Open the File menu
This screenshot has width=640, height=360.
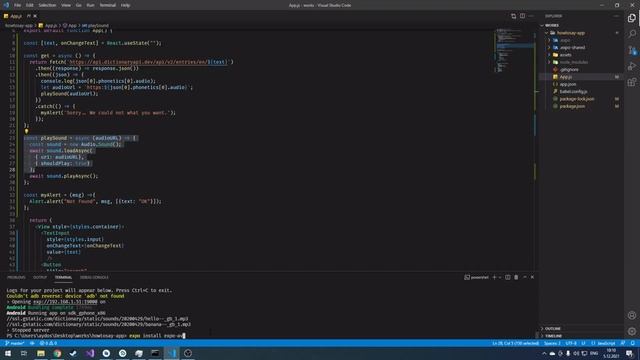[18, 5]
